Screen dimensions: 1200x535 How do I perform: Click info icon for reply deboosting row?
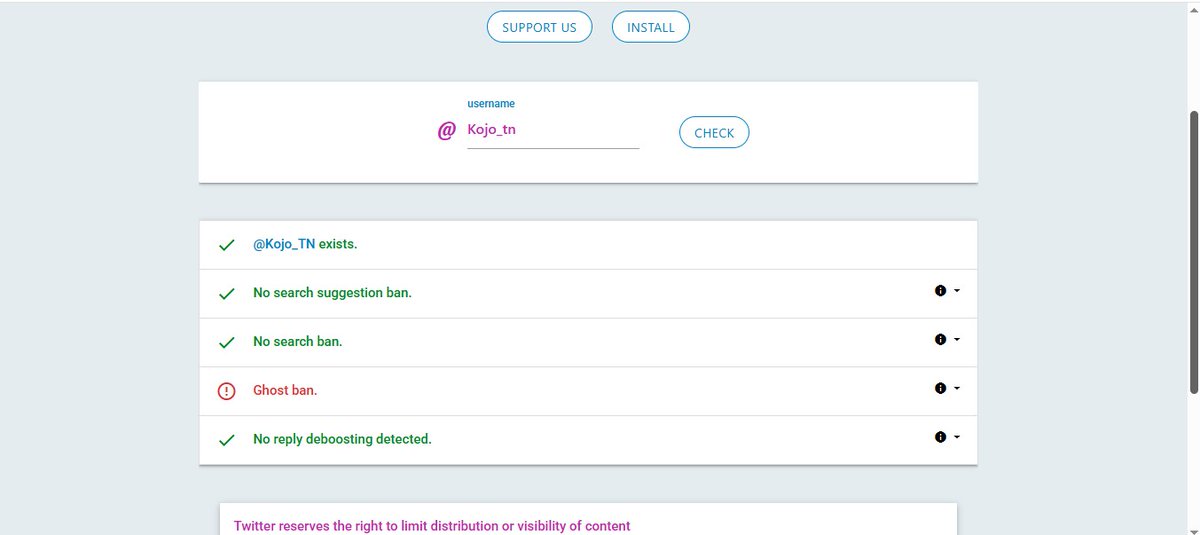click(x=940, y=437)
